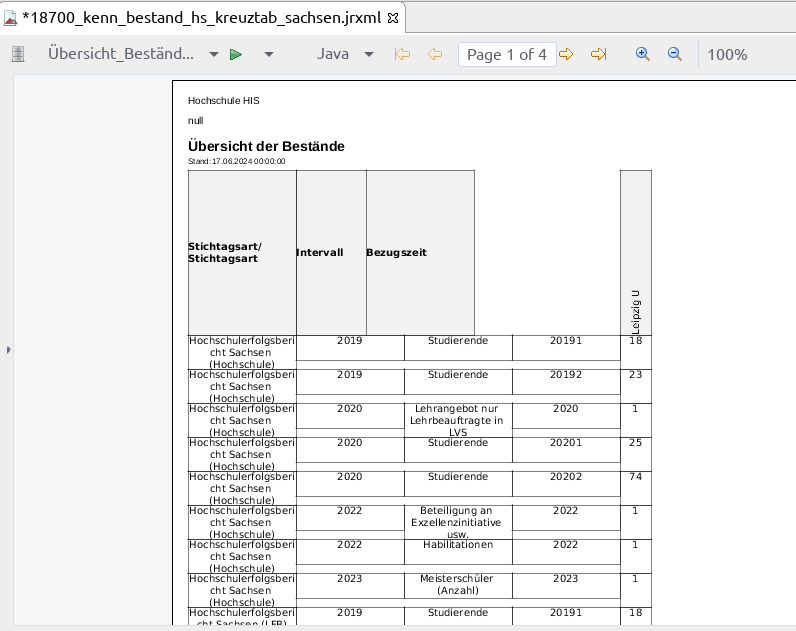
Task: Click the value 25 cell
Action: tap(636, 454)
